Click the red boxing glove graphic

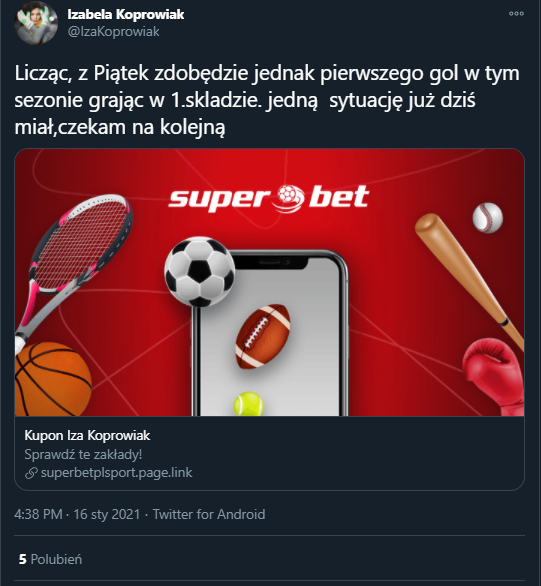coord(493,377)
